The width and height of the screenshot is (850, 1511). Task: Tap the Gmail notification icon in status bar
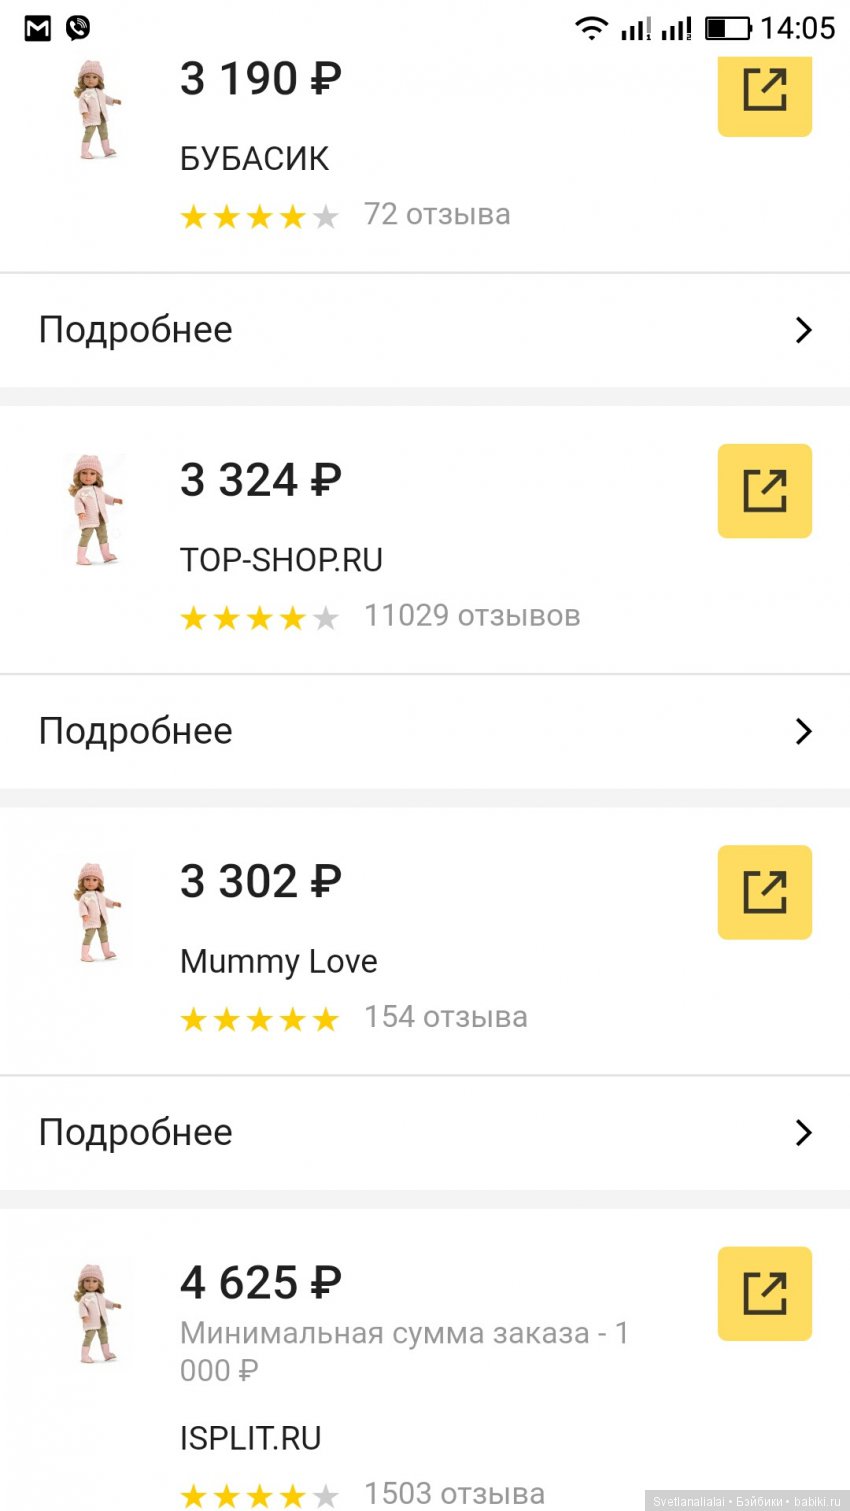pyautogui.click(x=38, y=28)
